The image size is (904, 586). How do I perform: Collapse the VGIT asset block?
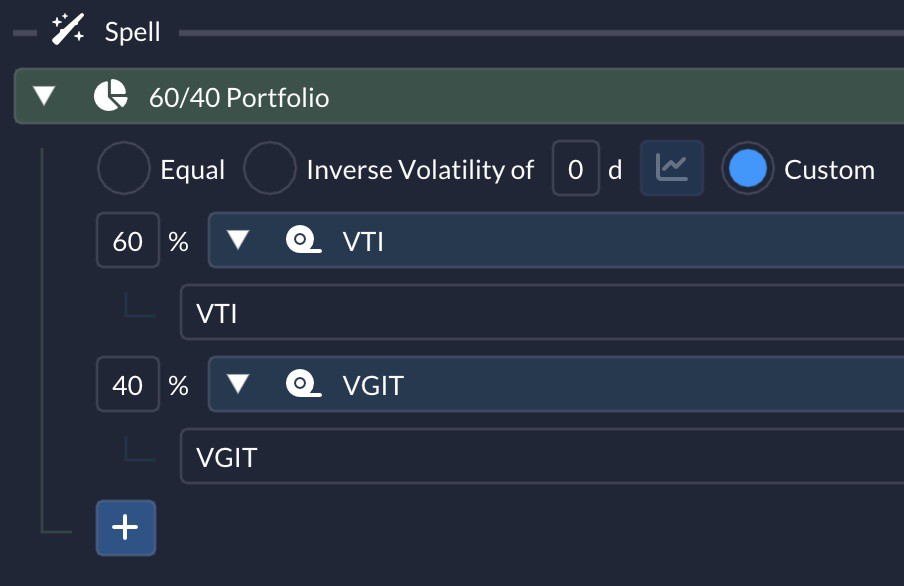pos(238,384)
